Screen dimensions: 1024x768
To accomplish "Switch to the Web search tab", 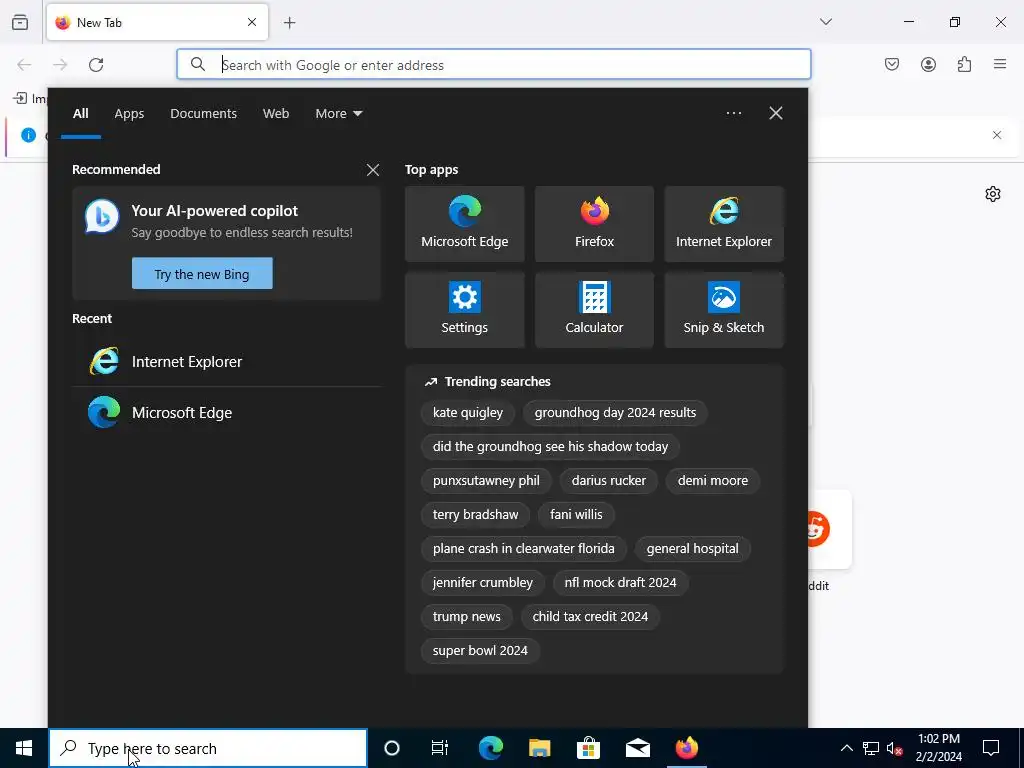I will tap(276, 114).
